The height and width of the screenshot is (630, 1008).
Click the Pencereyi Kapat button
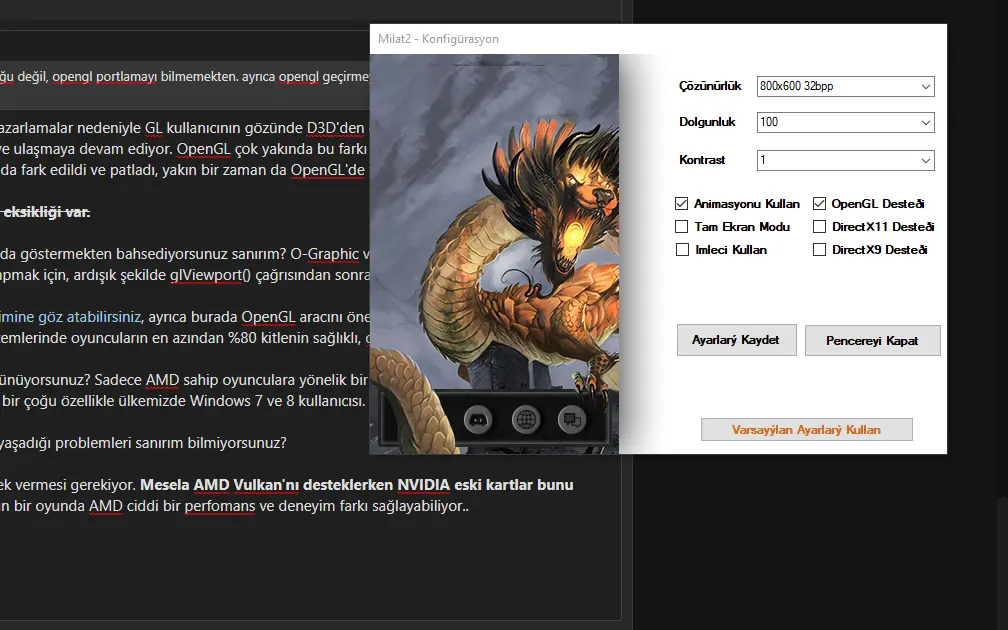click(x=873, y=340)
